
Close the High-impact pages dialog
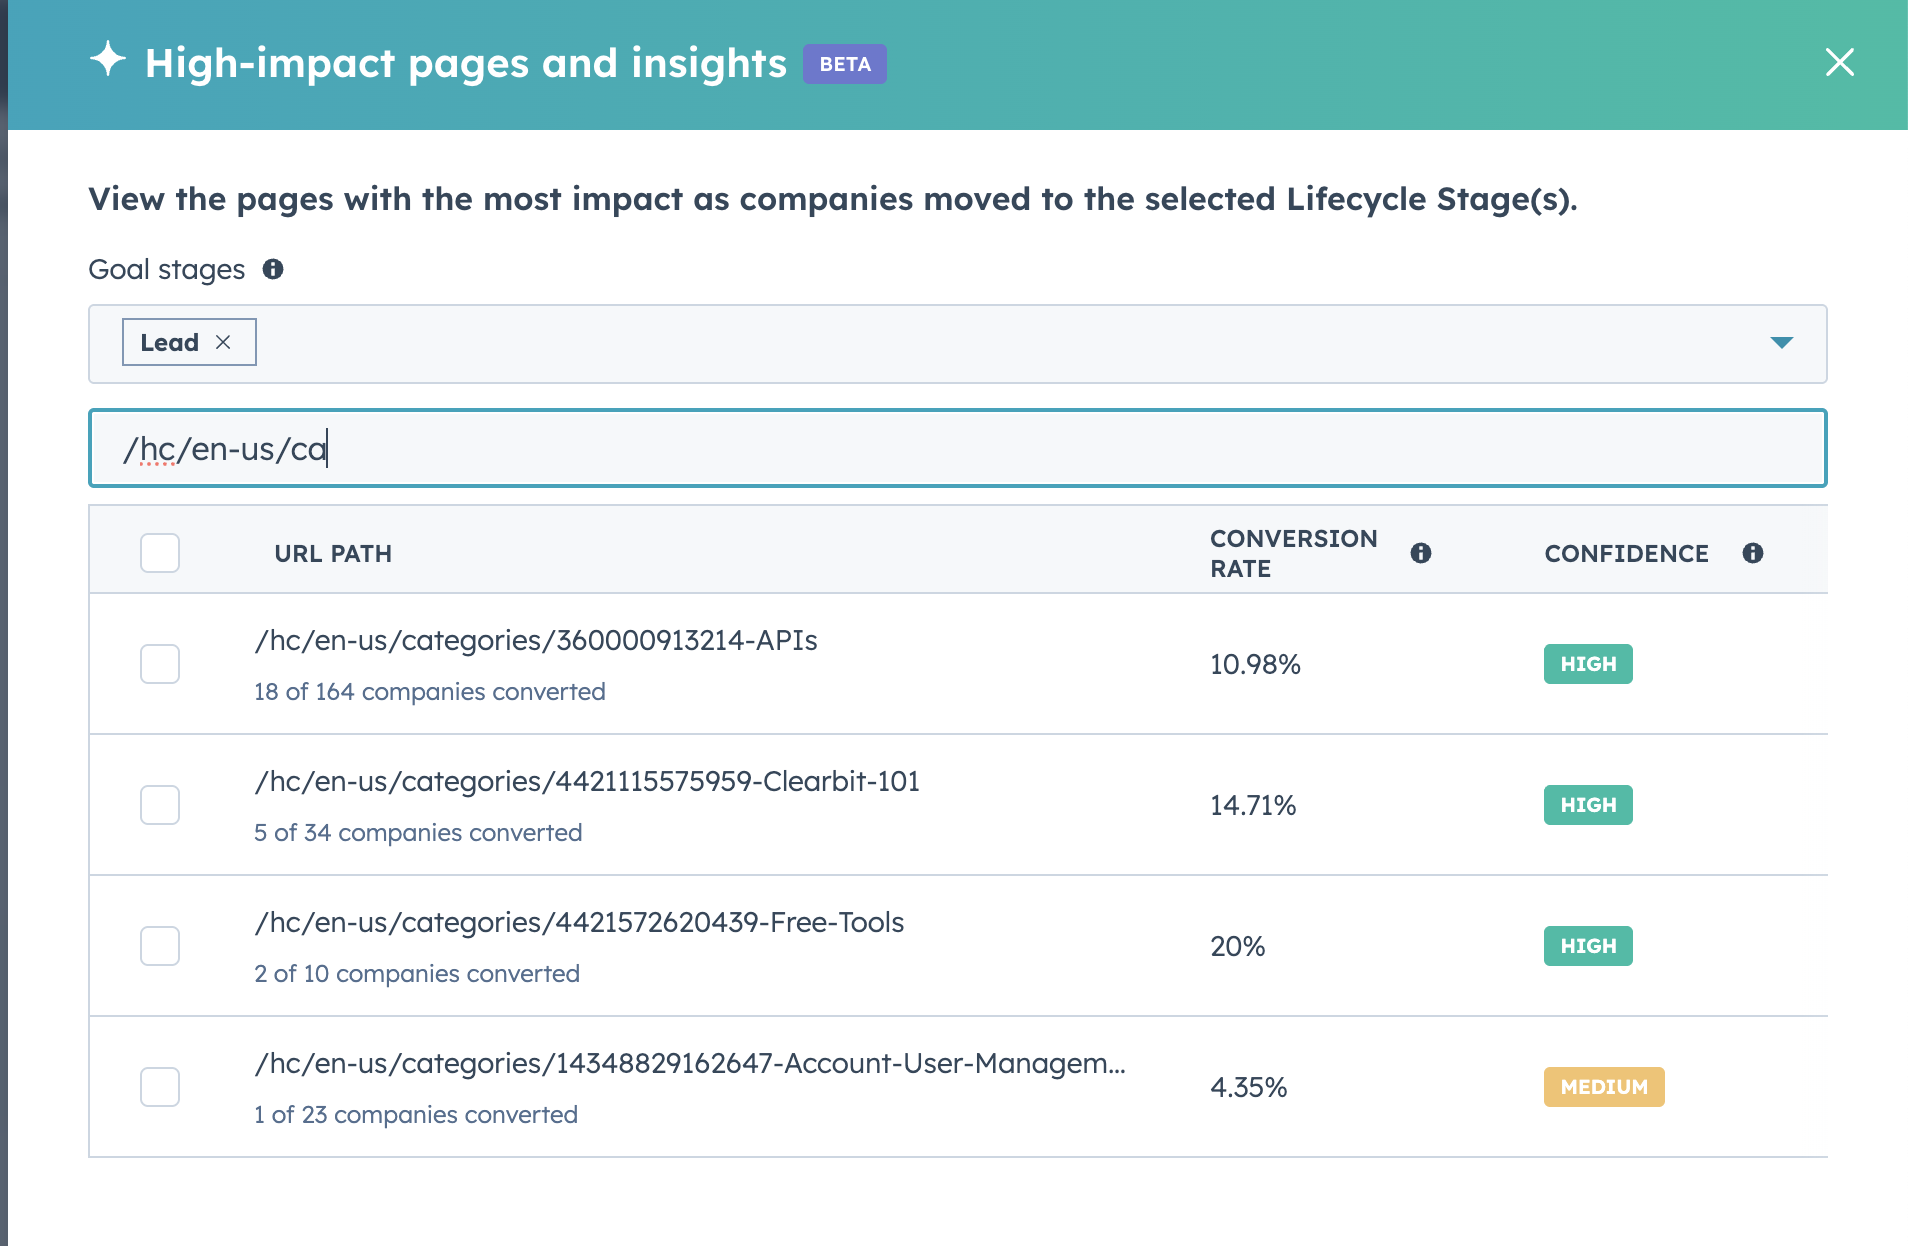pyautogui.click(x=1839, y=62)
